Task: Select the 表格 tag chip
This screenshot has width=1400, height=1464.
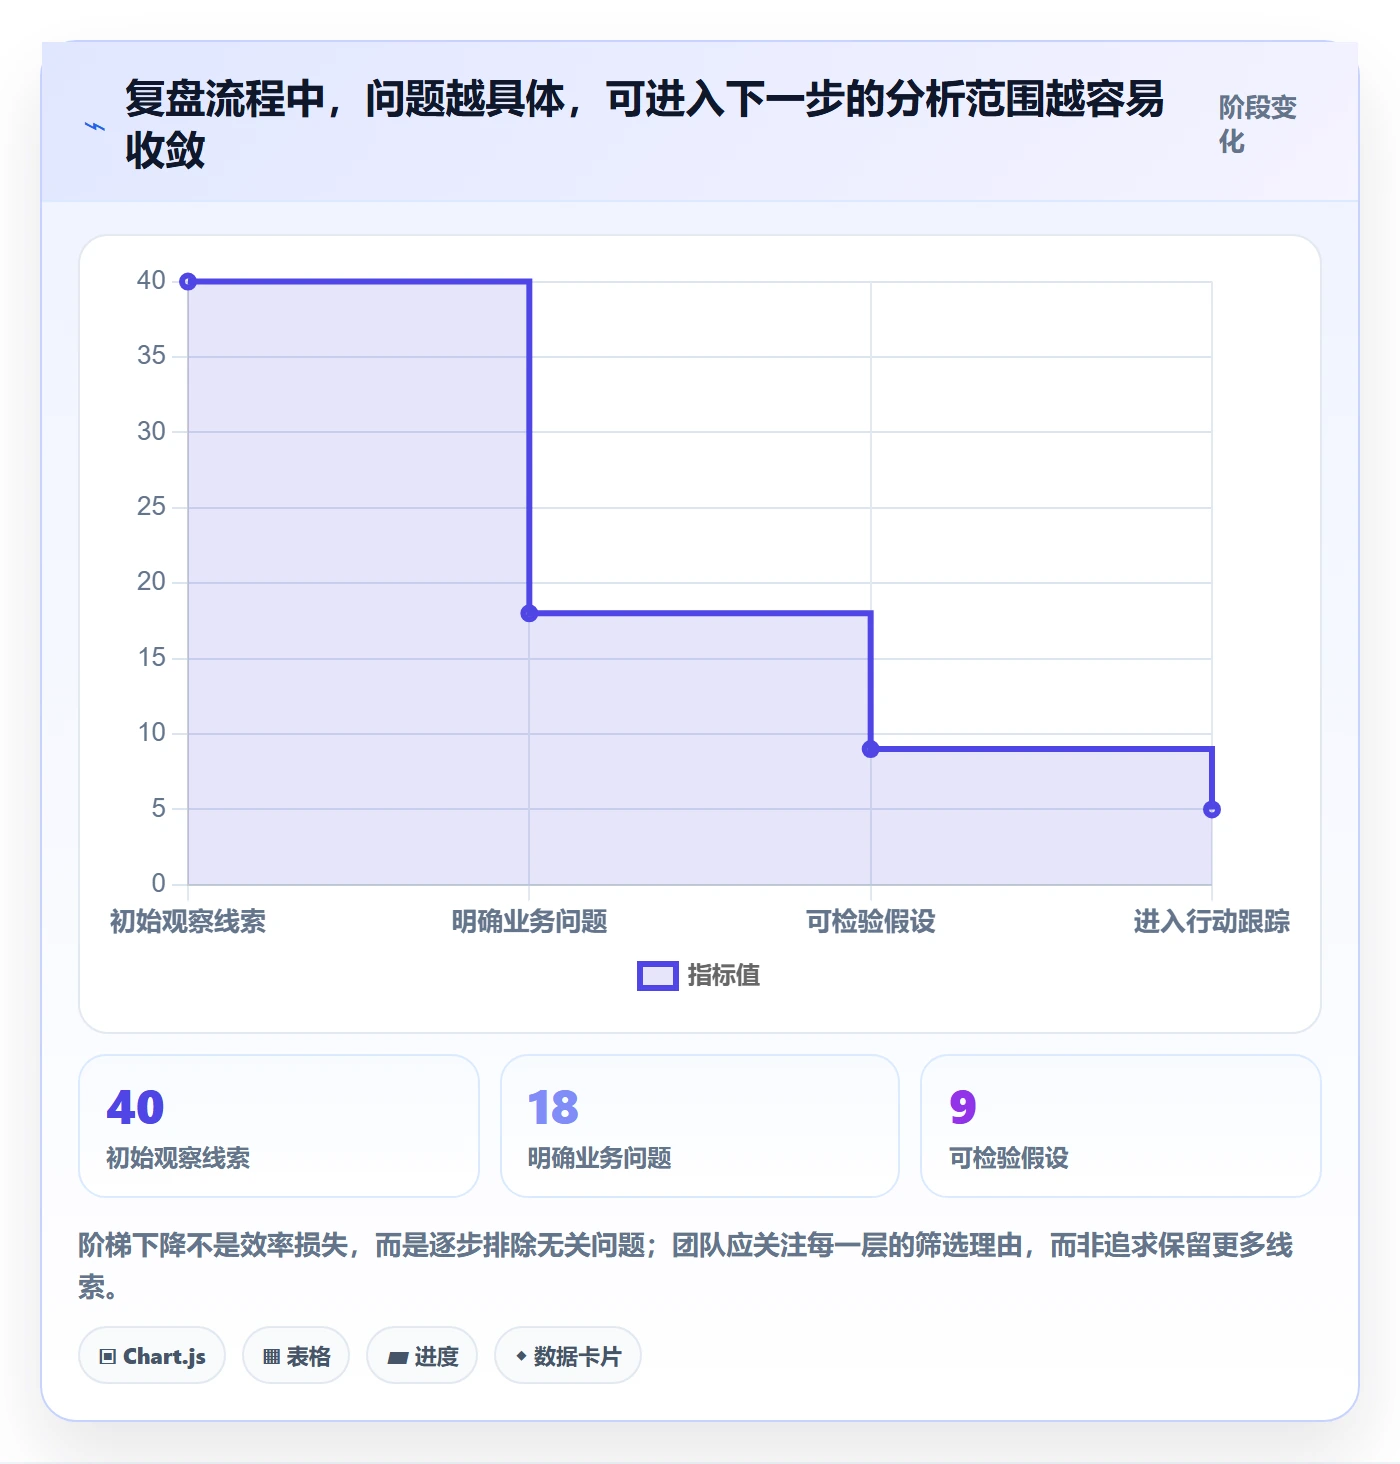Action: tap(296, 1356)
